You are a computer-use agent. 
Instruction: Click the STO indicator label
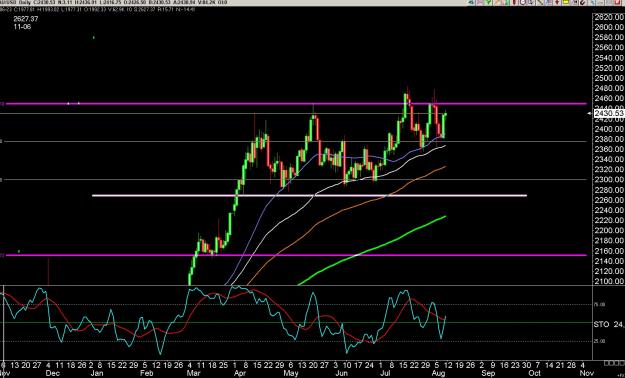(601, 325)
